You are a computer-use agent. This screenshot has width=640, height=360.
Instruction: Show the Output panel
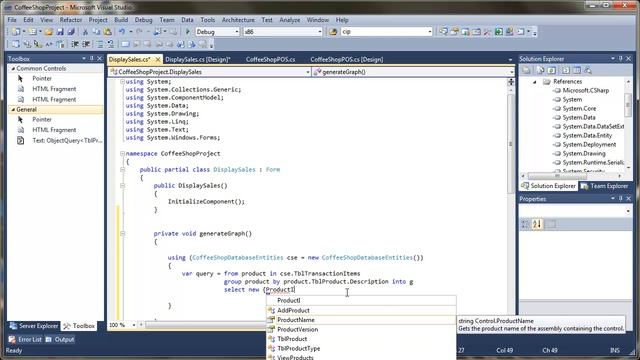coord(60,339)
